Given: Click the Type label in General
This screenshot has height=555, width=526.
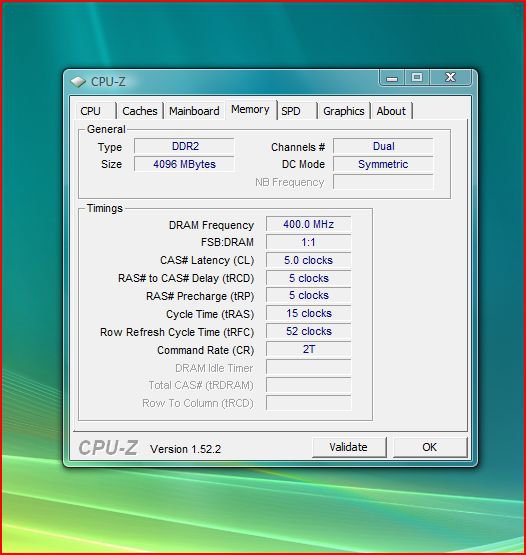Looking at the screenshot, I should click(x=110, y=148).
